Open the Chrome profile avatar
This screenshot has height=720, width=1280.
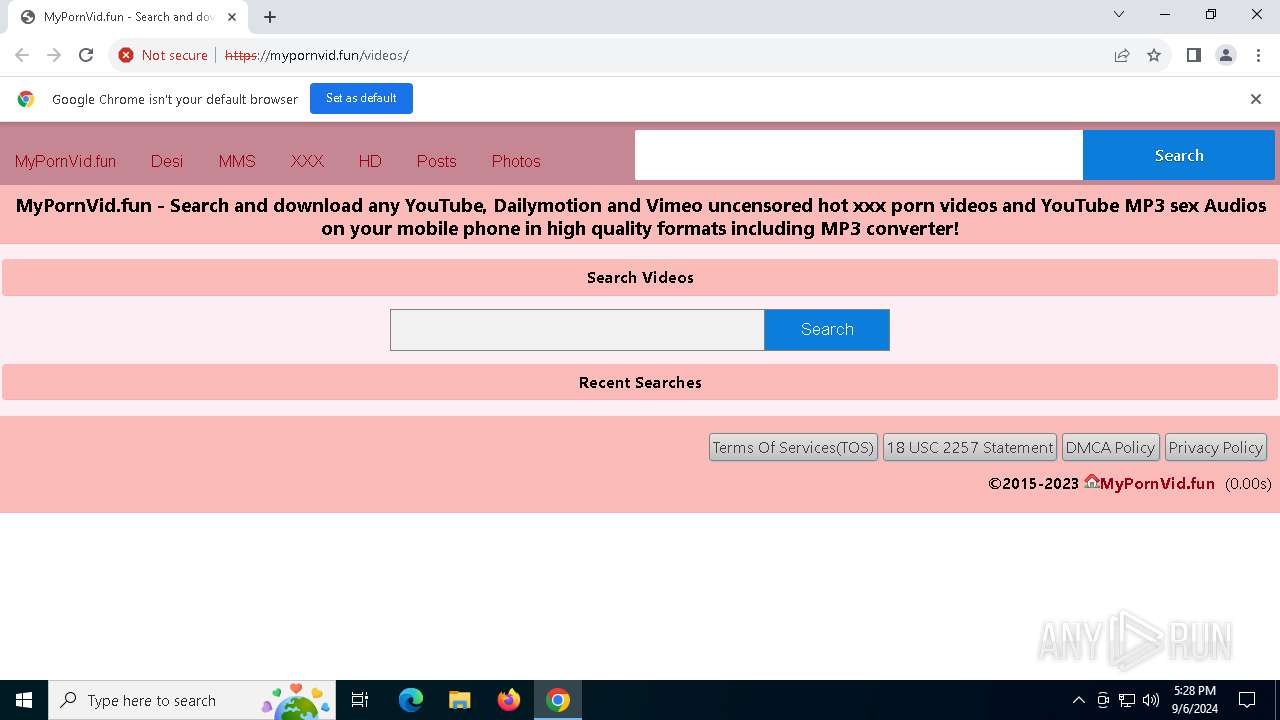[x=1226, y=55]
